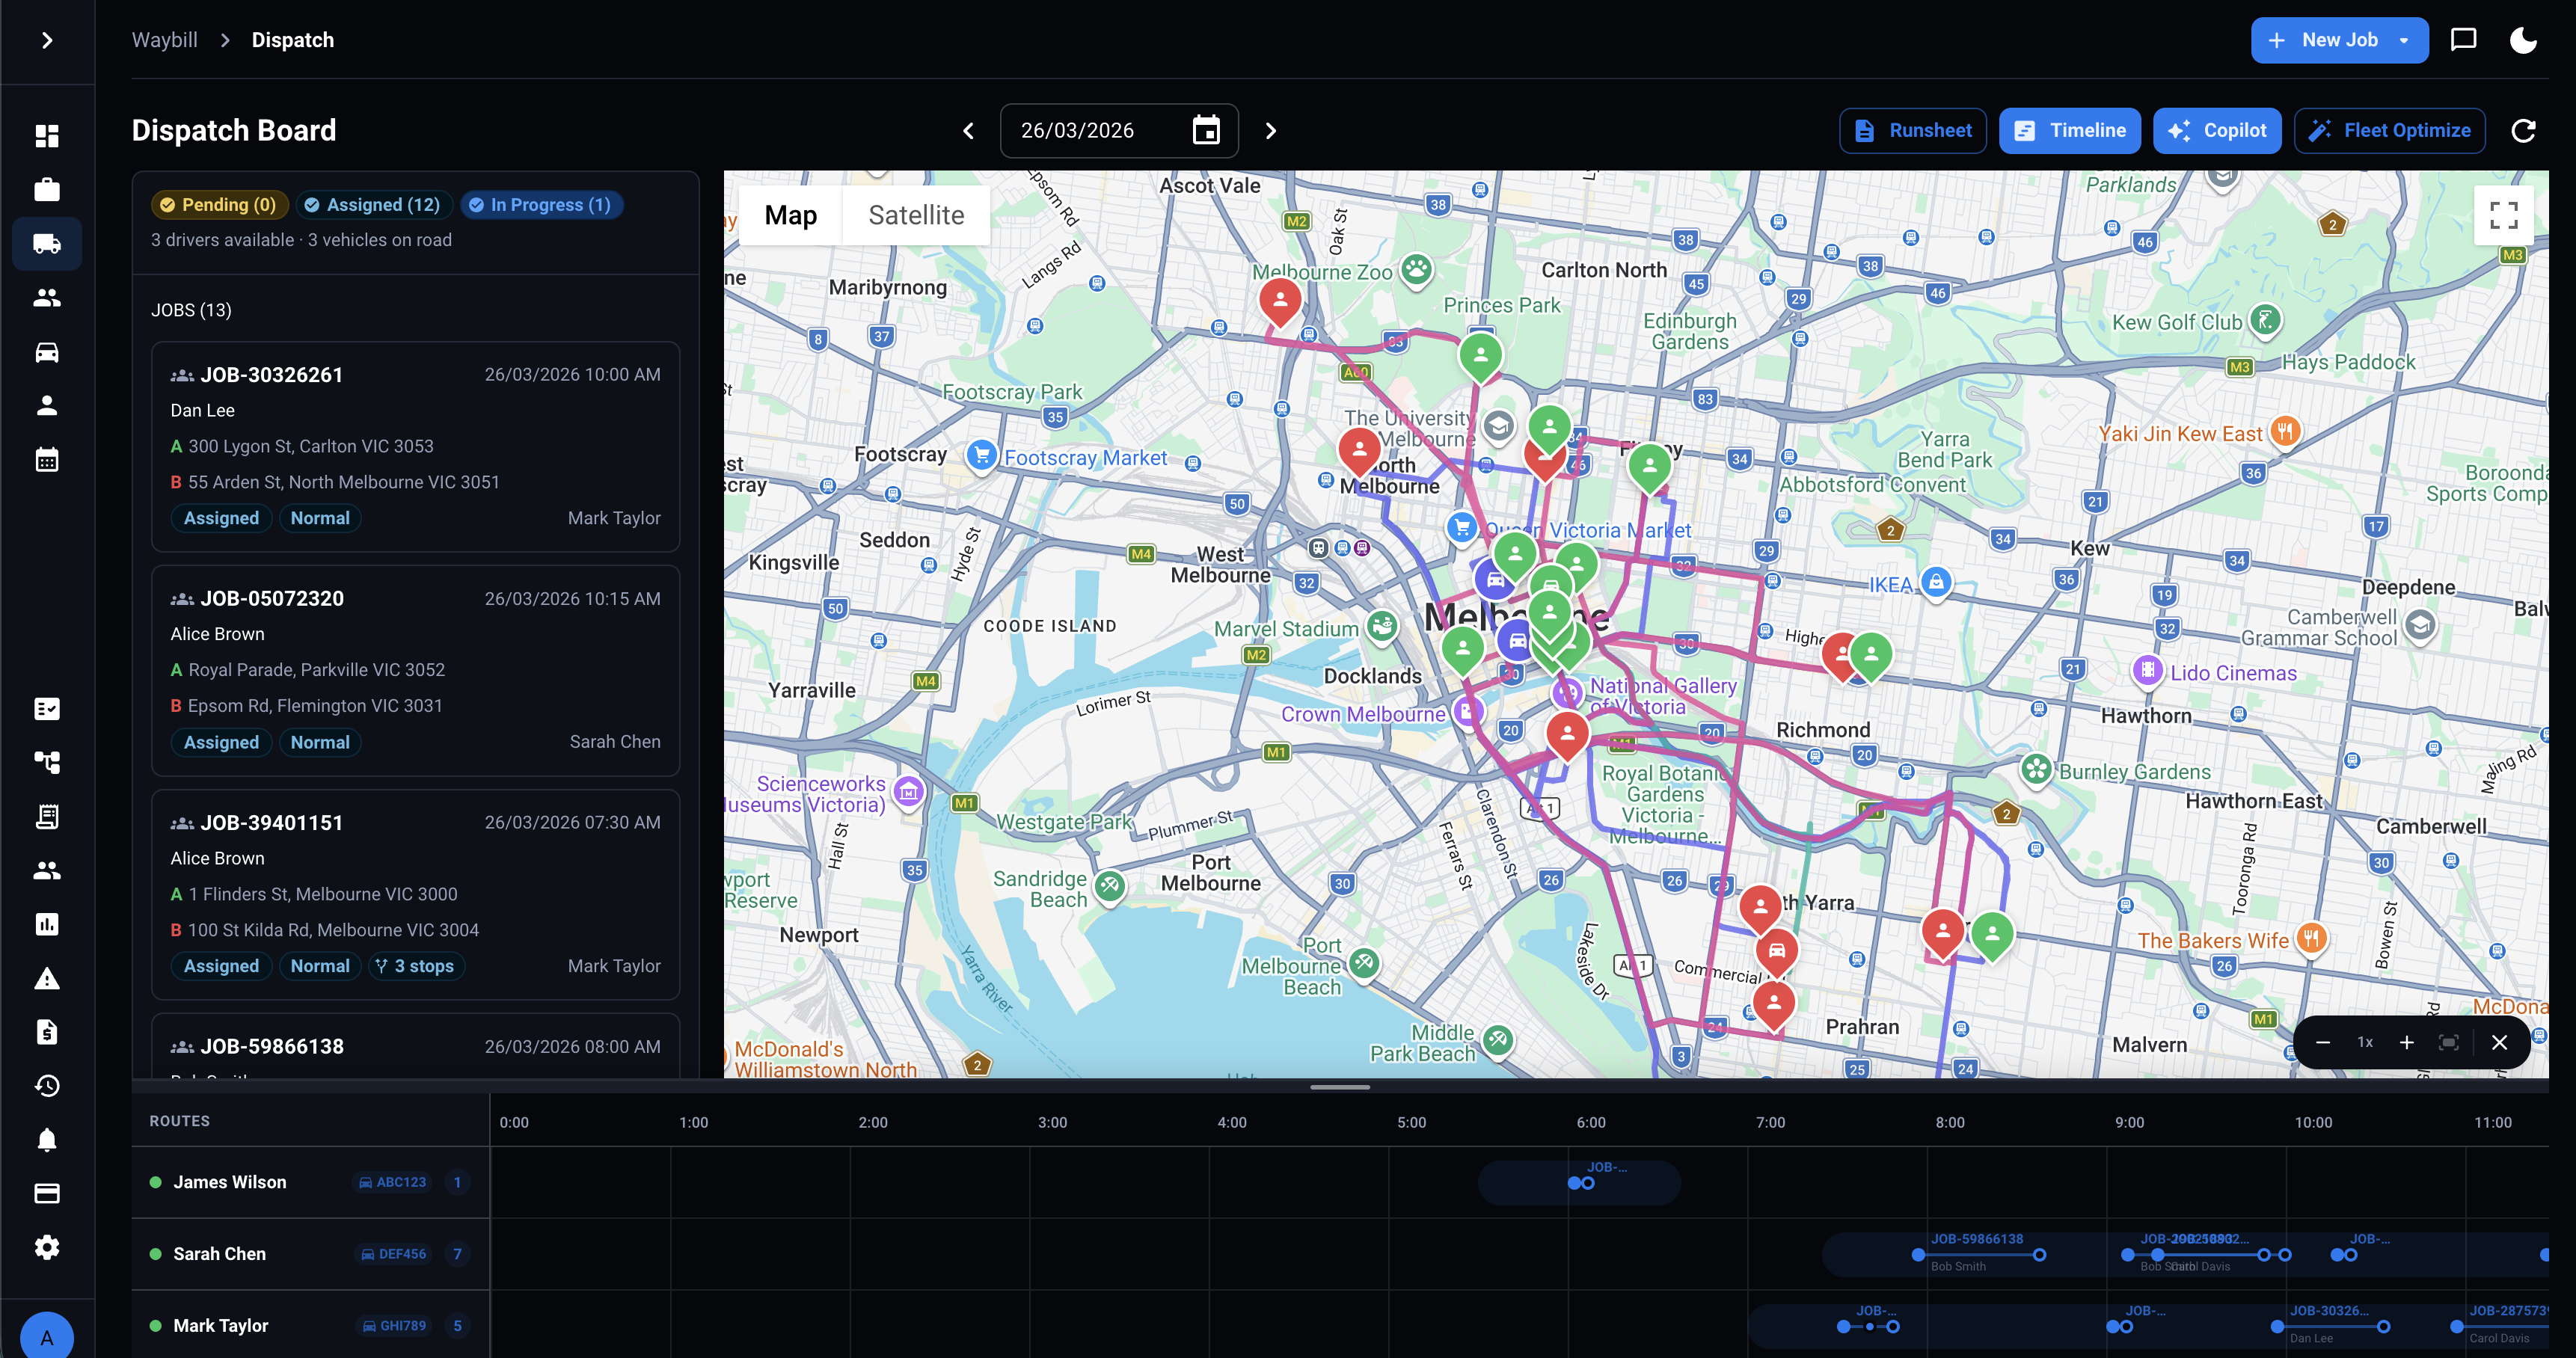
Task: Toggle the Pending (0) filter chip
Action: (x=219, y=205)
